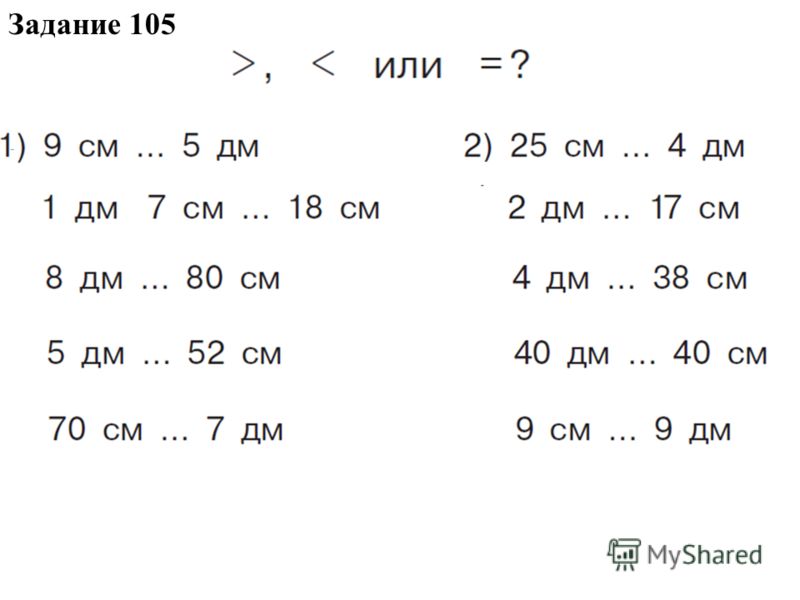Click the dots between 5 дм and 52 см
The height and width of the screenshot is (600, 800).
tap(156, 361)
